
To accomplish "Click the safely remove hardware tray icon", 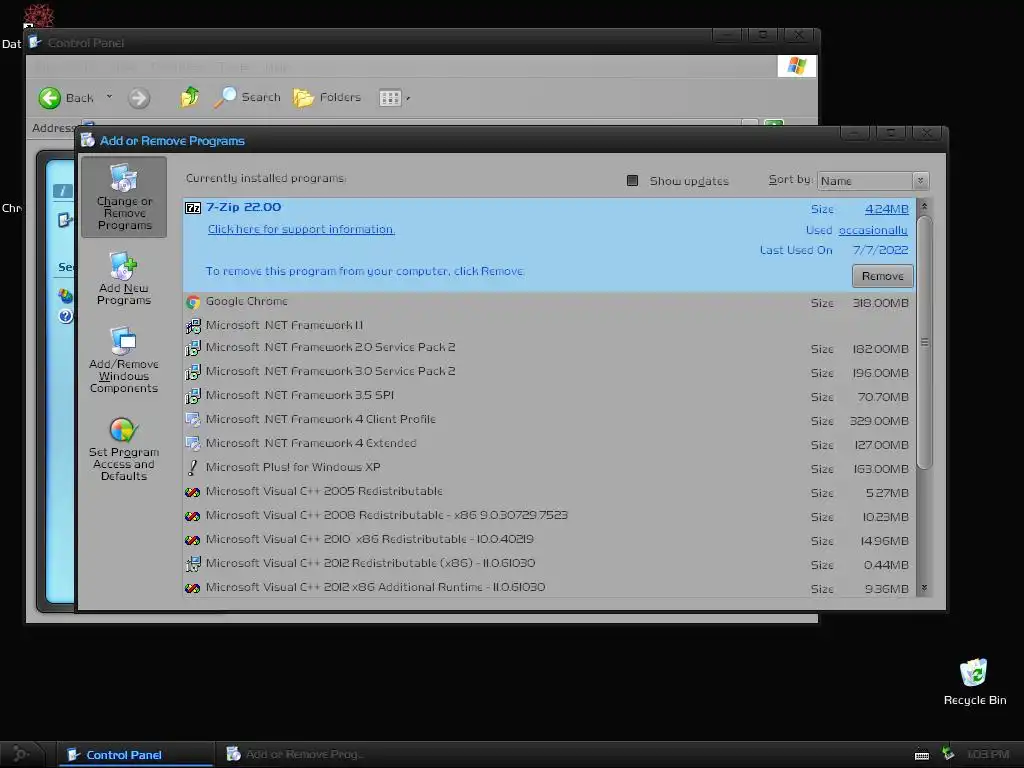I will [948, 754].
